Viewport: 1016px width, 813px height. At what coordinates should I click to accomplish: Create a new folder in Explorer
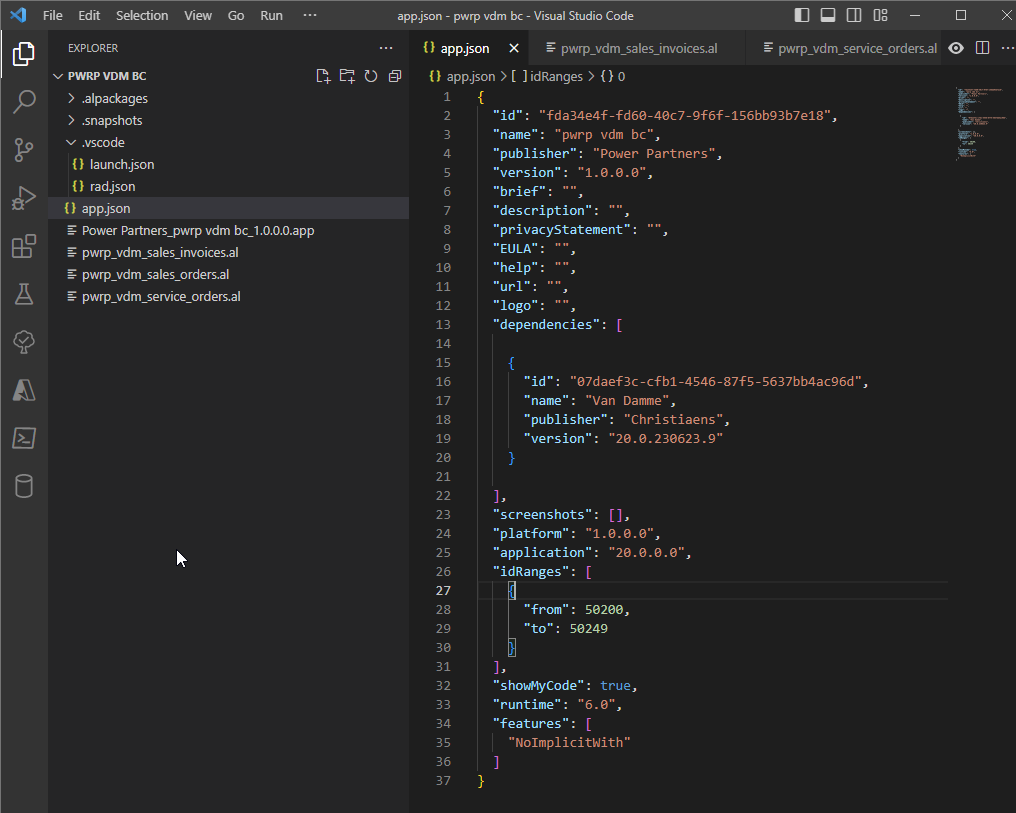pyautogui.click(x=347, y=76)
